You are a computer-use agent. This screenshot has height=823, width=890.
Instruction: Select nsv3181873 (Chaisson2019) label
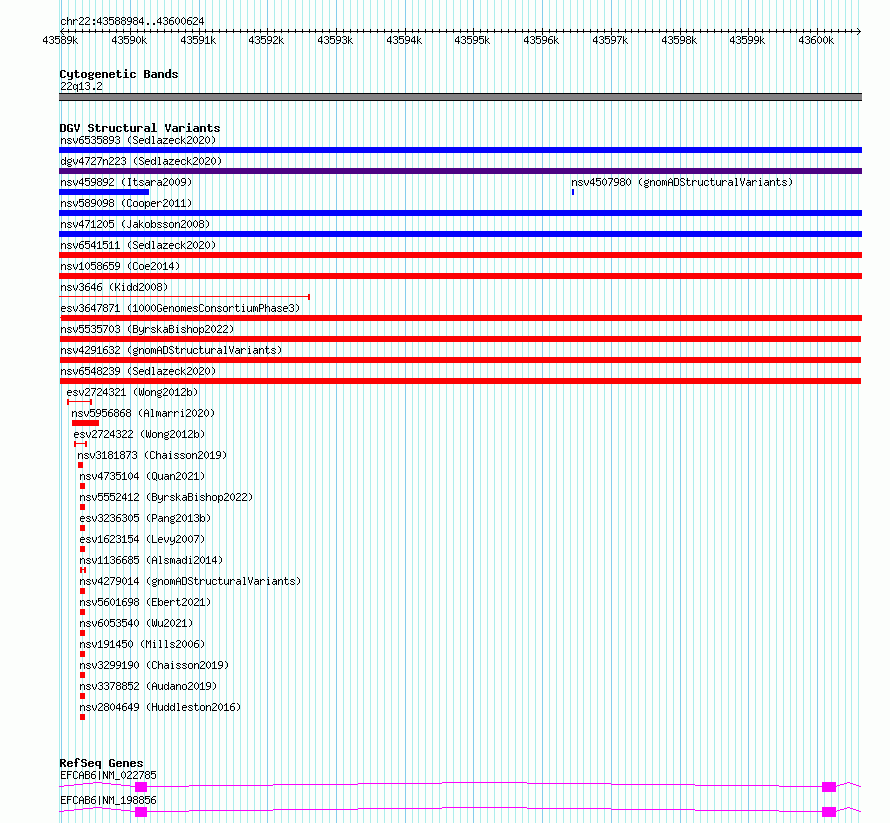pyautogui.click(x=152, y=455)
